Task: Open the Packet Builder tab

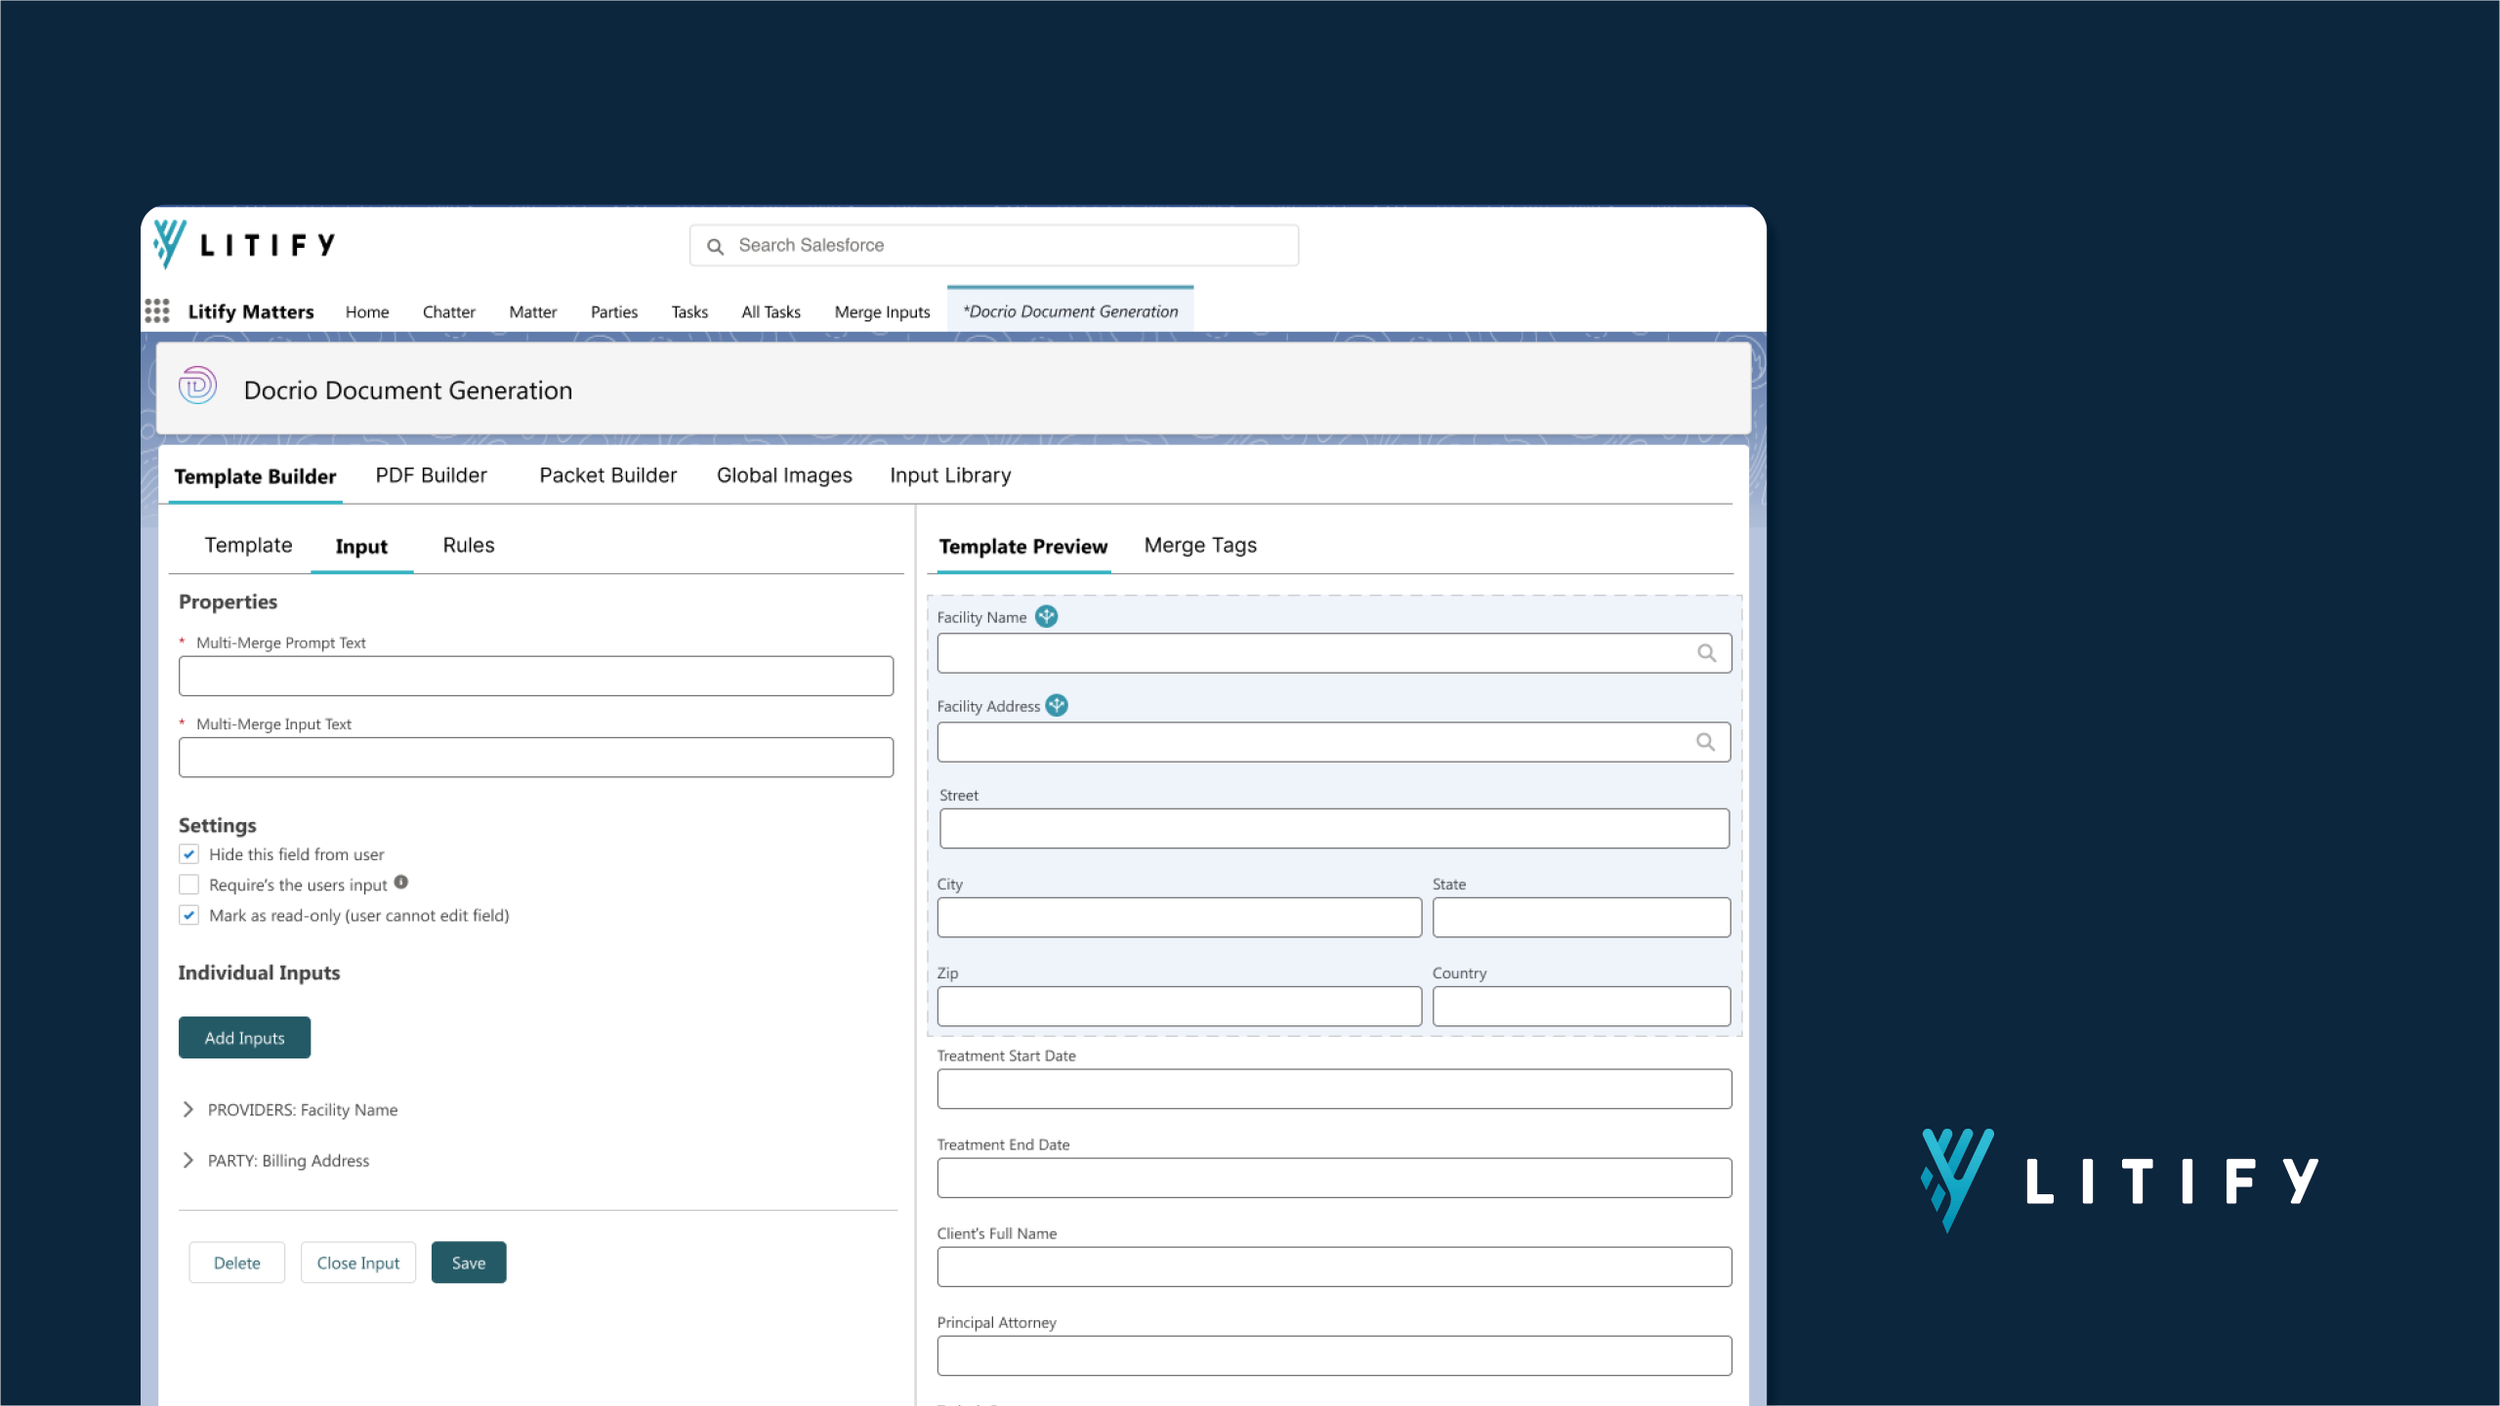Action: click(x=608, y=476)
